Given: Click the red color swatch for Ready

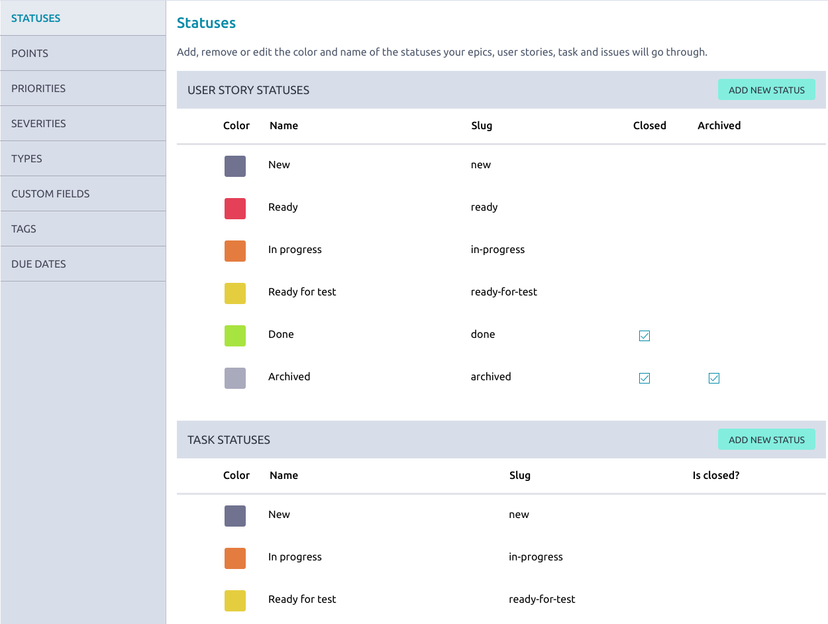Looking at the screenshot, I should coord(234,208).
